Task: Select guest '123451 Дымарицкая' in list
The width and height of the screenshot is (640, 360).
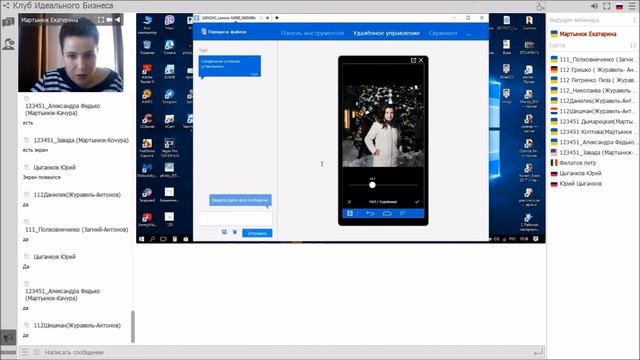Action: coord(593,121)
